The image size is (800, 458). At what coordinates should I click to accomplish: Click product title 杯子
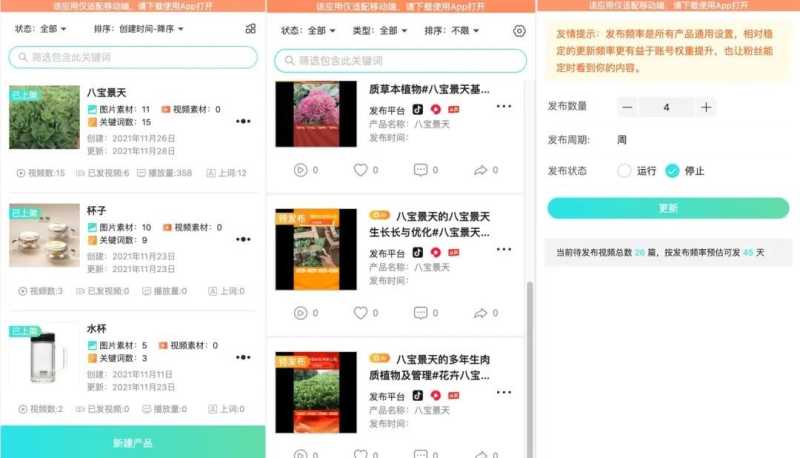click(96, 210)
